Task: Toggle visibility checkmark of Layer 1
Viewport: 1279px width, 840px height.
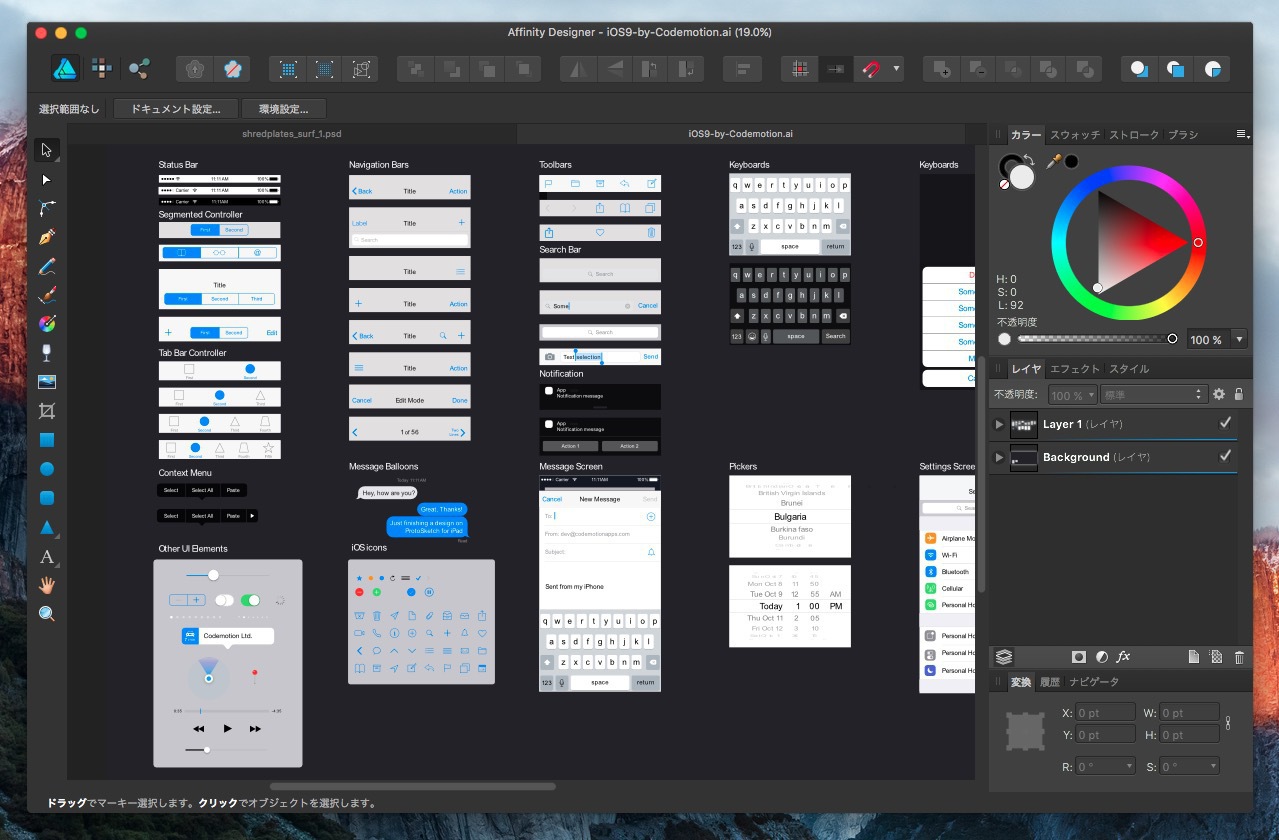Action: [1225, 424]
